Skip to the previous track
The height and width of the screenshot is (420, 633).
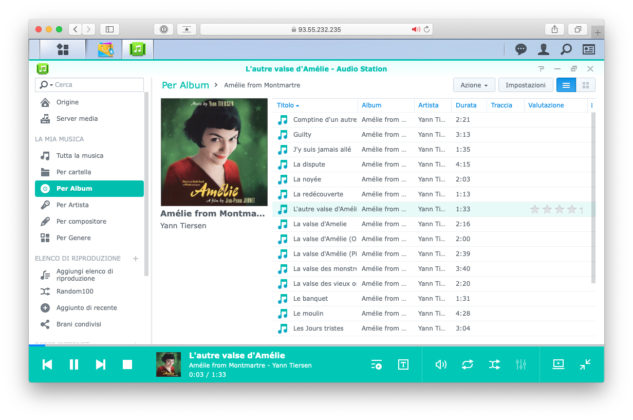47,365
